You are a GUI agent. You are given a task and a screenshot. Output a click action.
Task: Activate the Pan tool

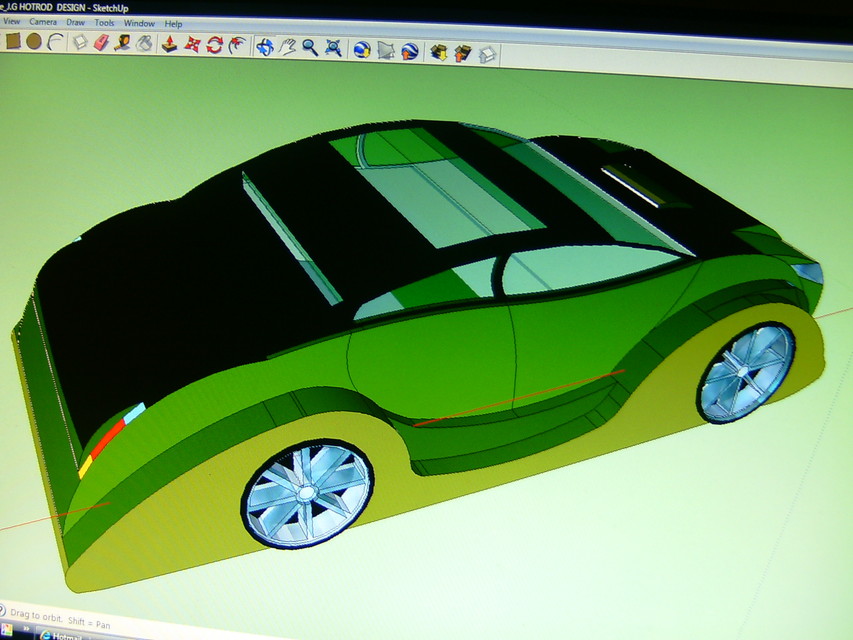click(x=287, y=47)
